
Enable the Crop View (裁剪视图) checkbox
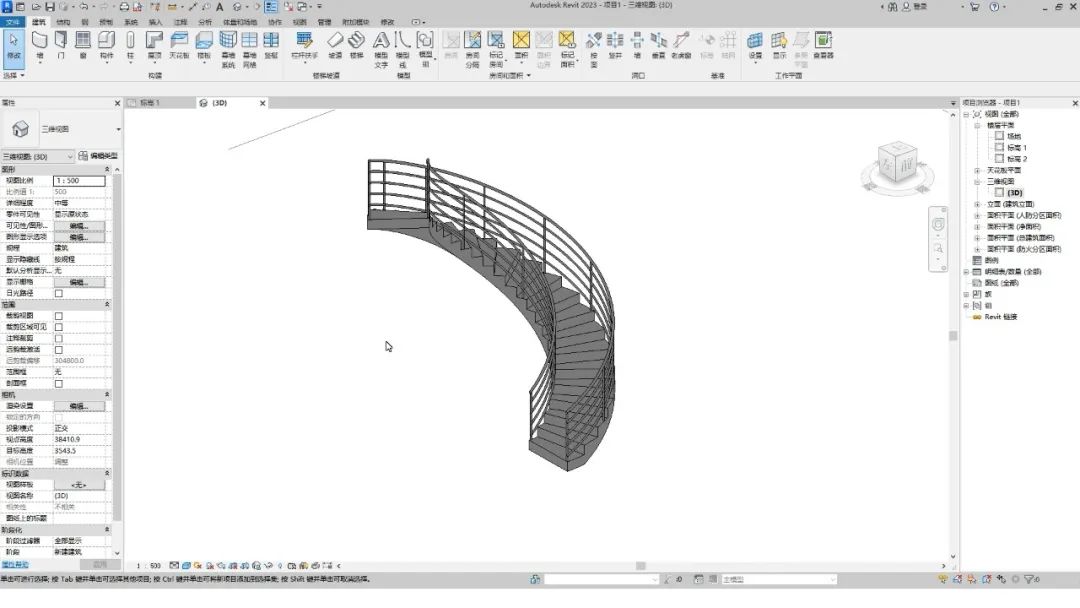pyautogui.click(x=59, y=316)
